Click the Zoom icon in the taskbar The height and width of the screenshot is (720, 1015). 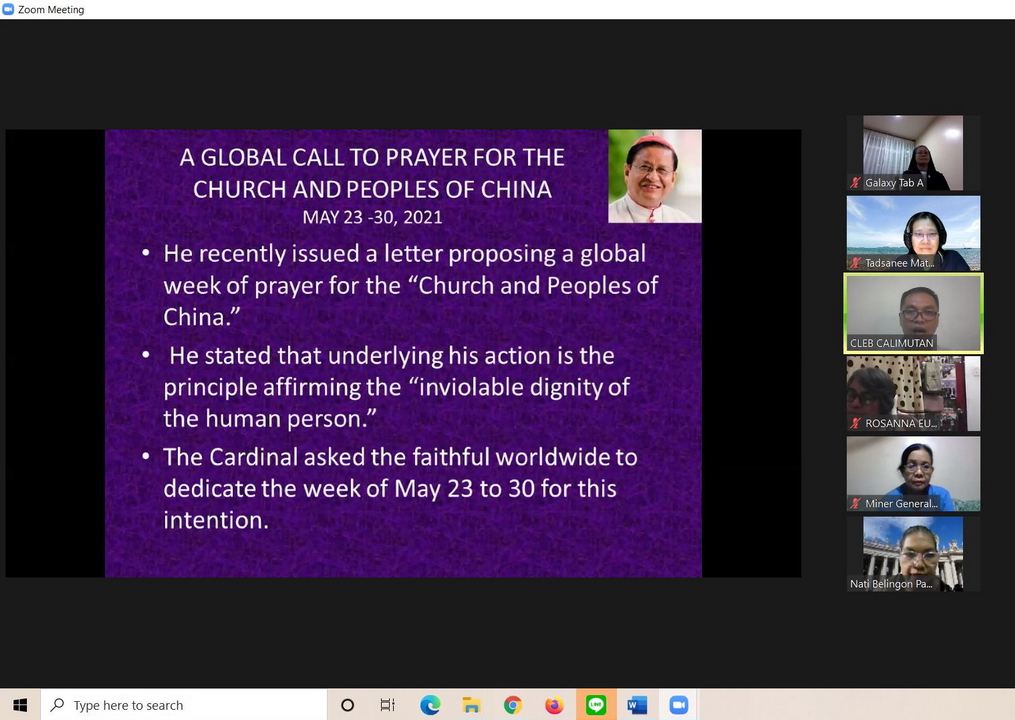tap(679, 705)
